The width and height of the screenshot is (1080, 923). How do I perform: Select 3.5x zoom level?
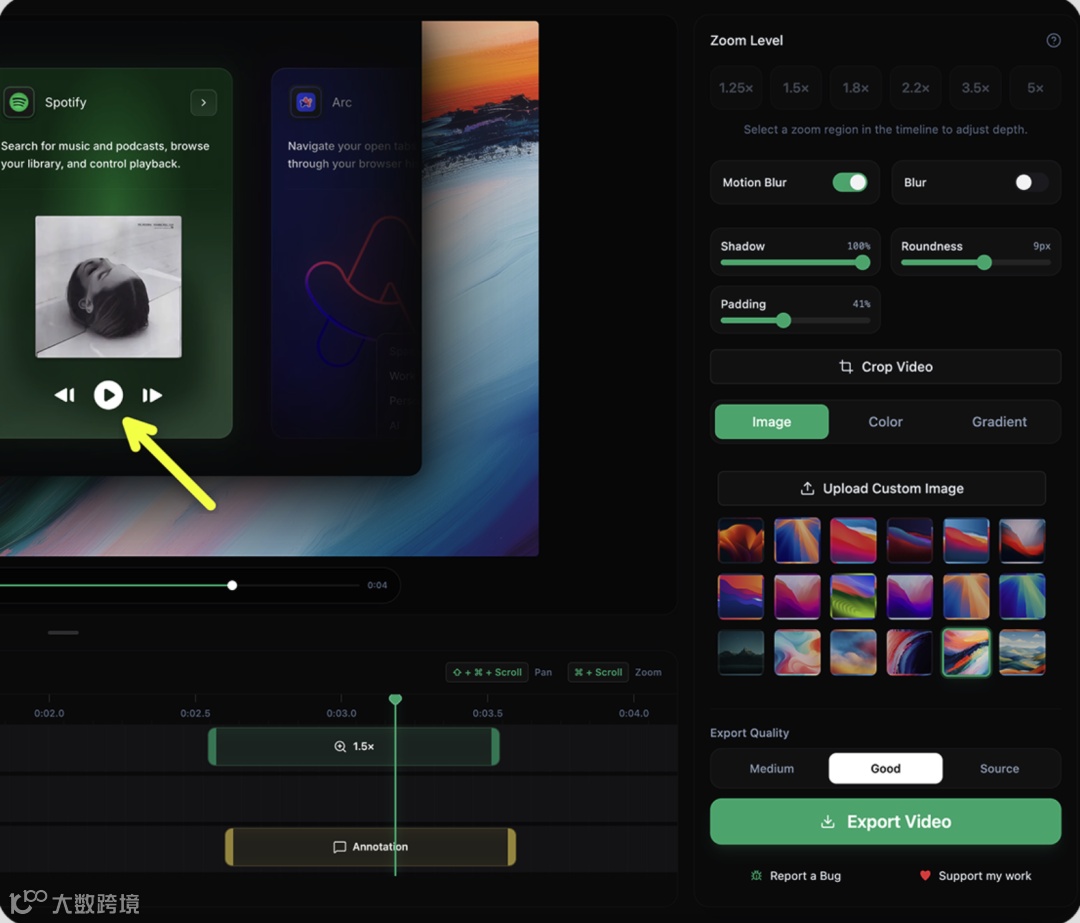click(975, 88)
